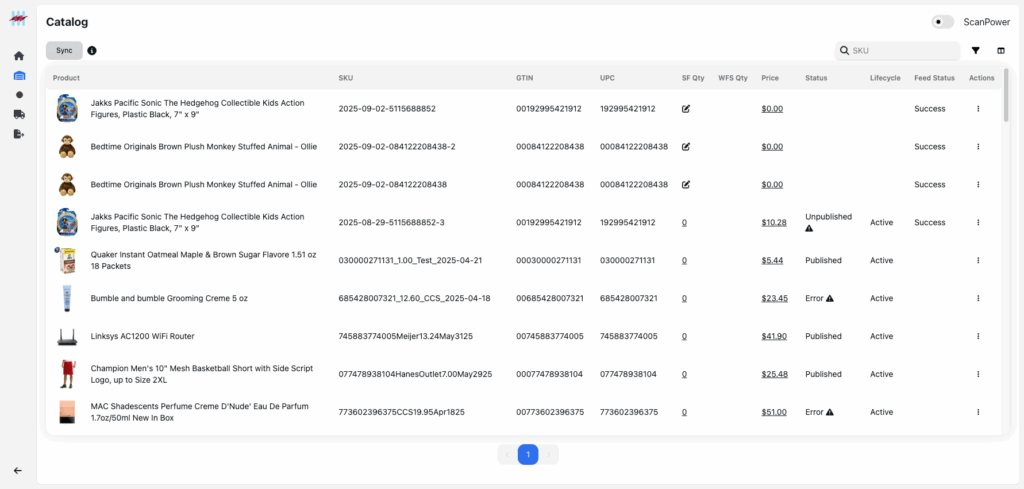Viewport: 1024px width, 489px height.
Task: Click the Product column header
Action: tap(66, 78)
